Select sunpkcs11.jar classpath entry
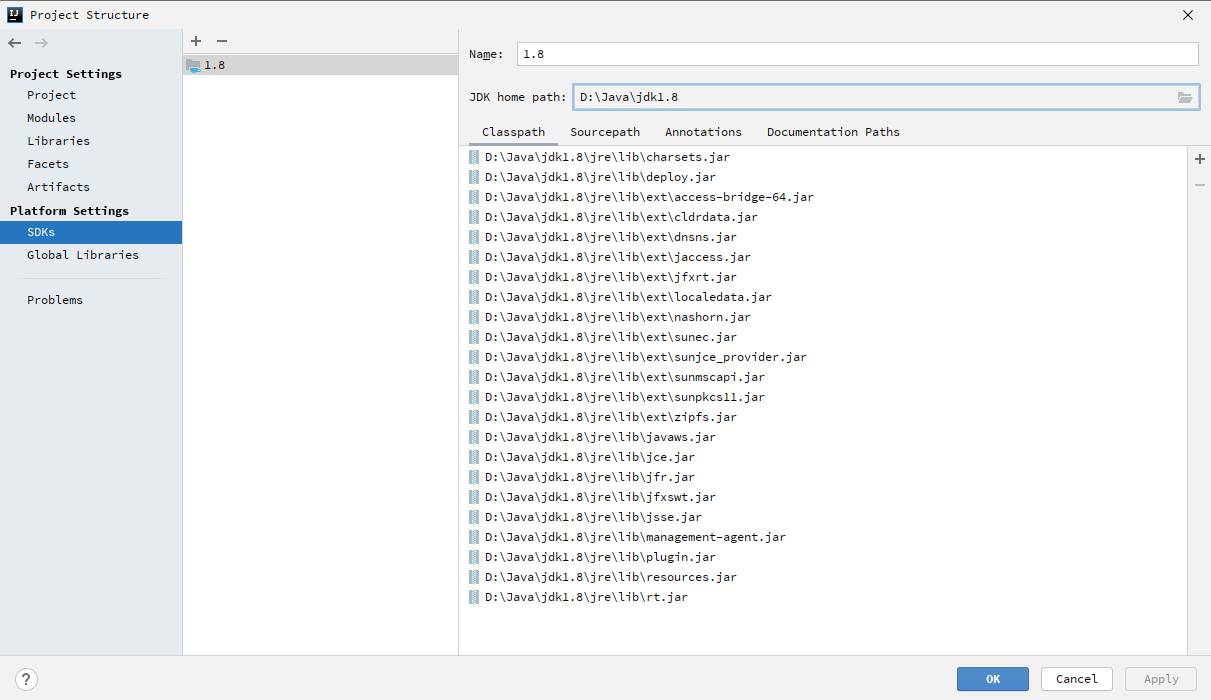 [x=823, y=397]
